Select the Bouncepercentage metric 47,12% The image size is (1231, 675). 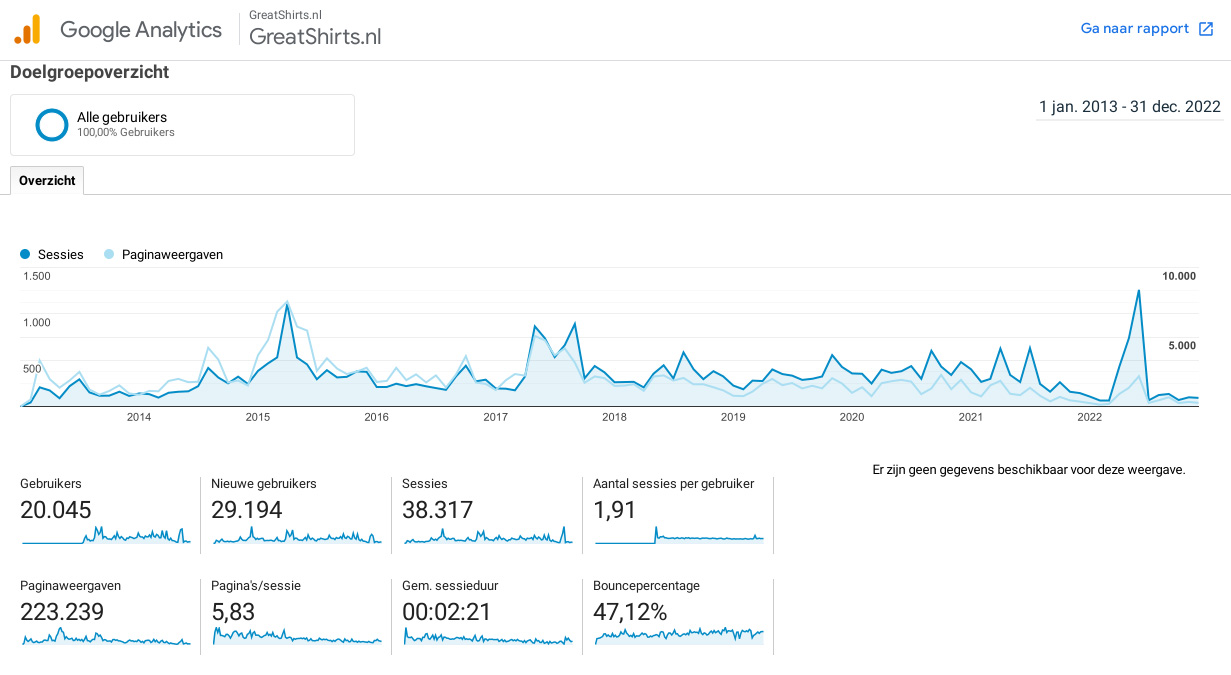pyautogui.click(x=630, y=612)
